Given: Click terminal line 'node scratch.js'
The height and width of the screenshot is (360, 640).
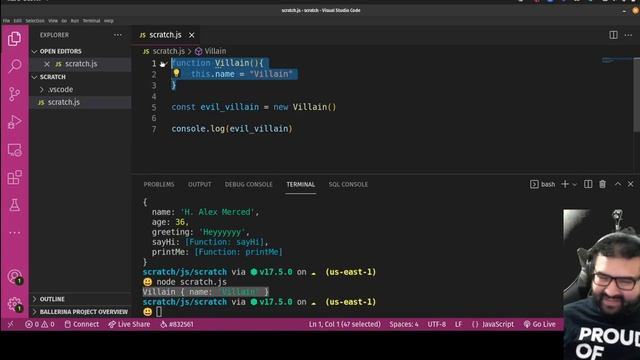Looking at the screenshot, I should 191,282.
